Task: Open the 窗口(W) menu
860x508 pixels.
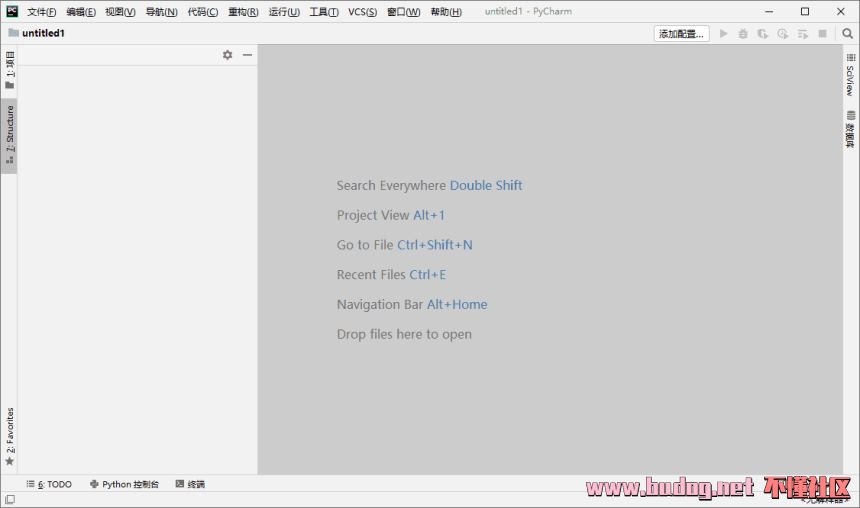Action: (x=404, y=12)
